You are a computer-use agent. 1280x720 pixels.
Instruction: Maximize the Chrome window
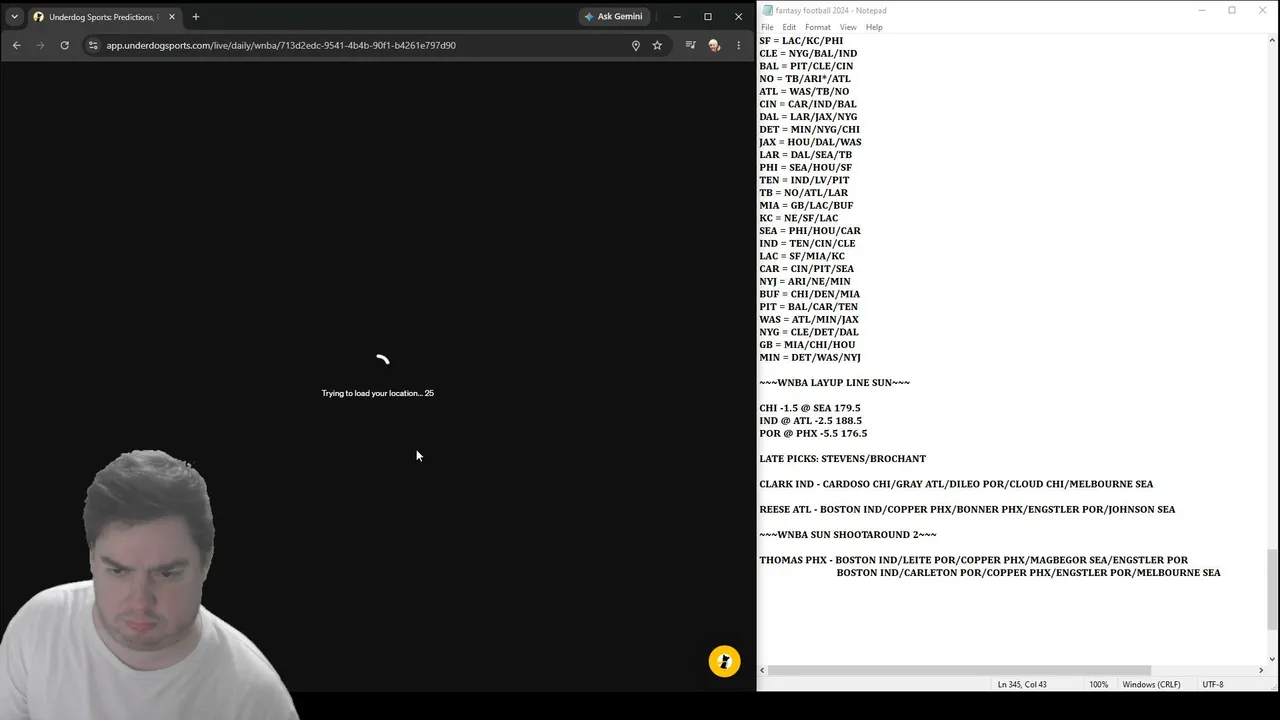point(708,17)
